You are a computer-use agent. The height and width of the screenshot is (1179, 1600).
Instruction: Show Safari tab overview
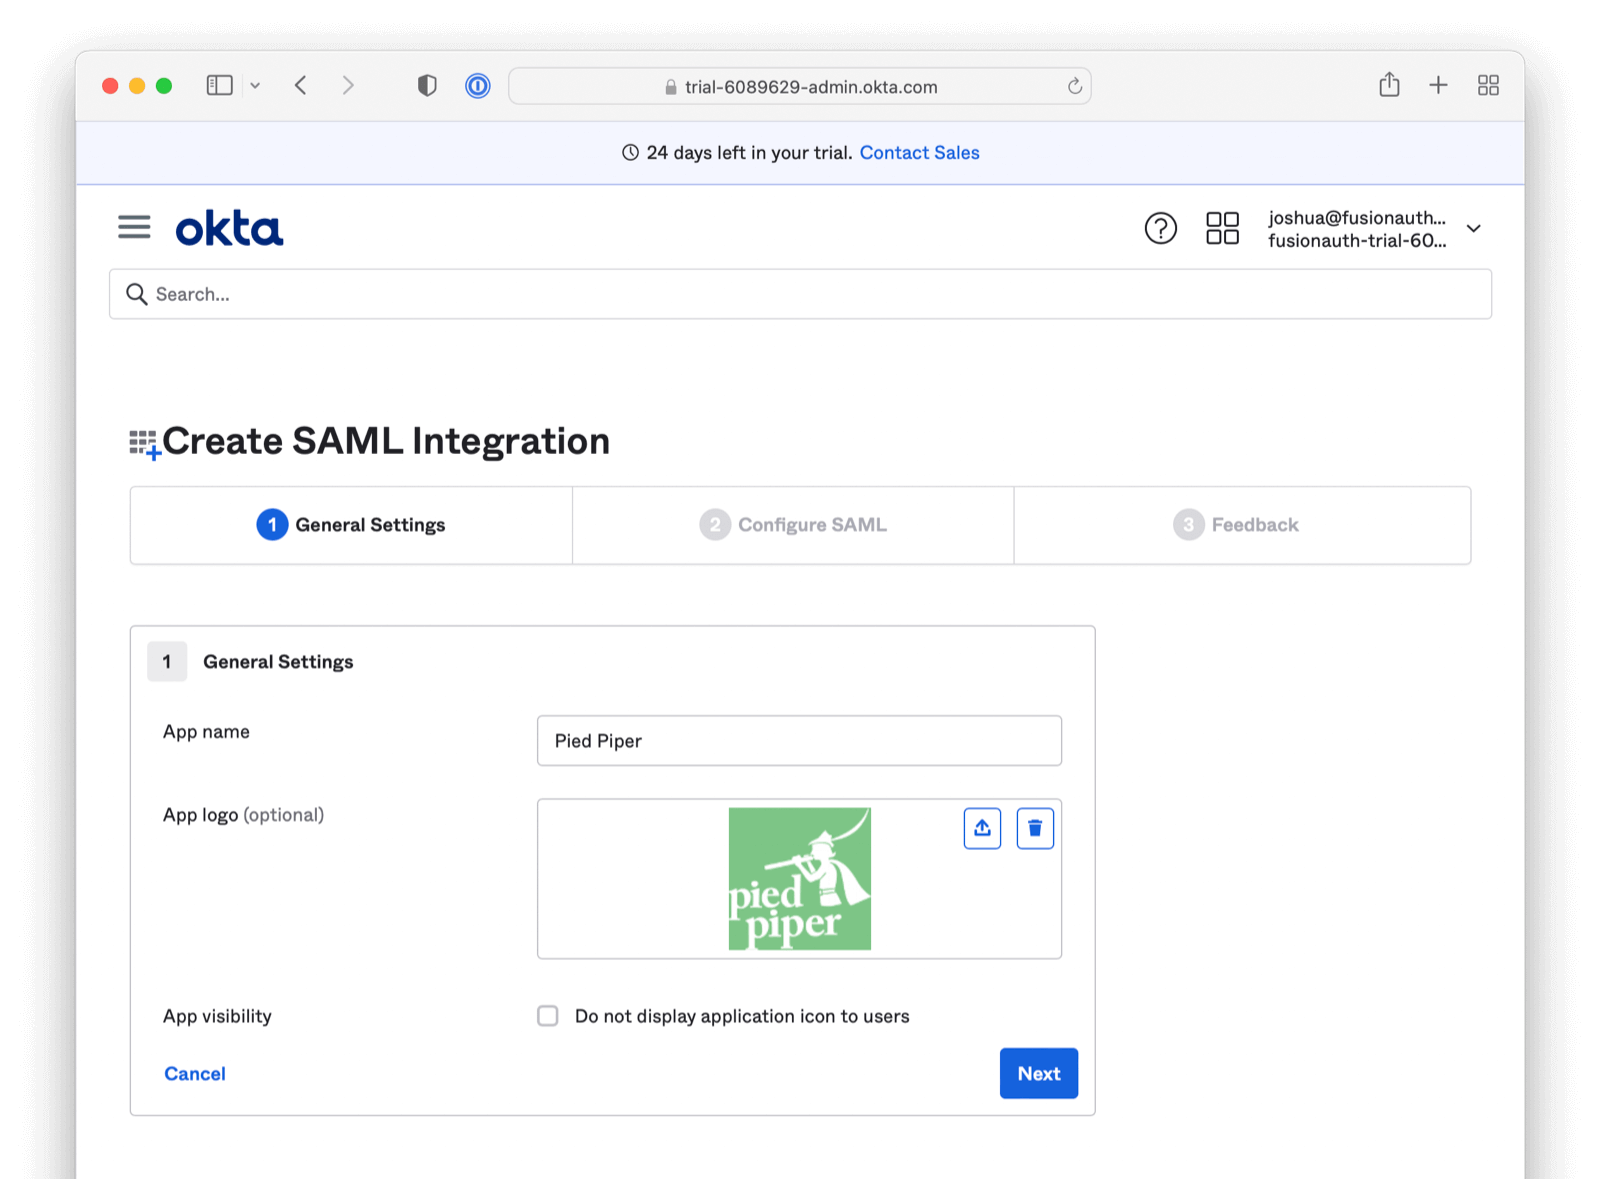coord(1488,85)
